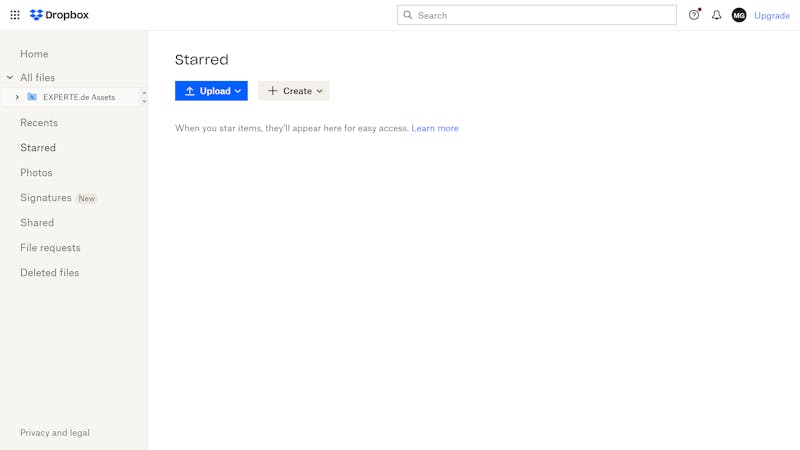Image resolution: width=800 pixels, height=450 pixels.
Task: Click the Dropbox logo
Action: tap(59, 15)
